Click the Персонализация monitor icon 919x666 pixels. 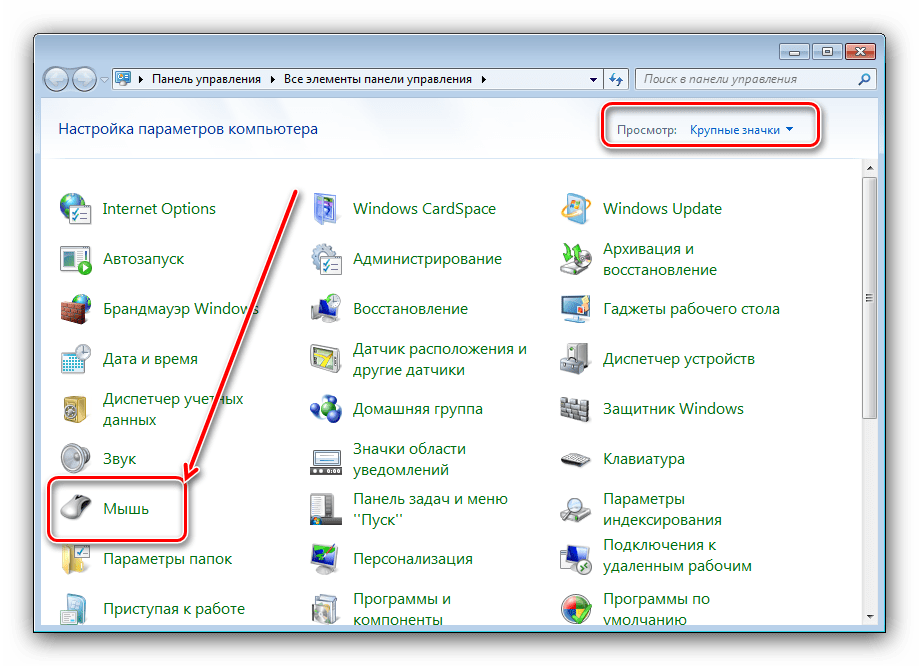click(x=325, y=559)
